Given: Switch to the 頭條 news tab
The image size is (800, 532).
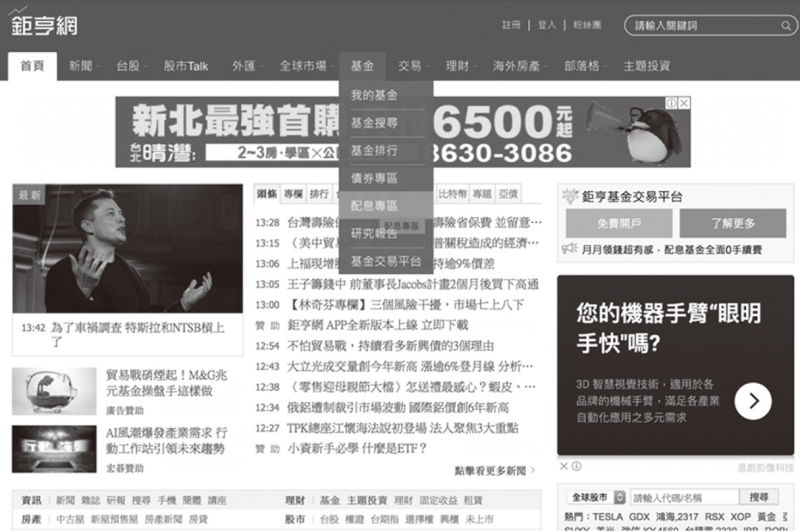Looking at the screenshot, I should coord(267,193).
